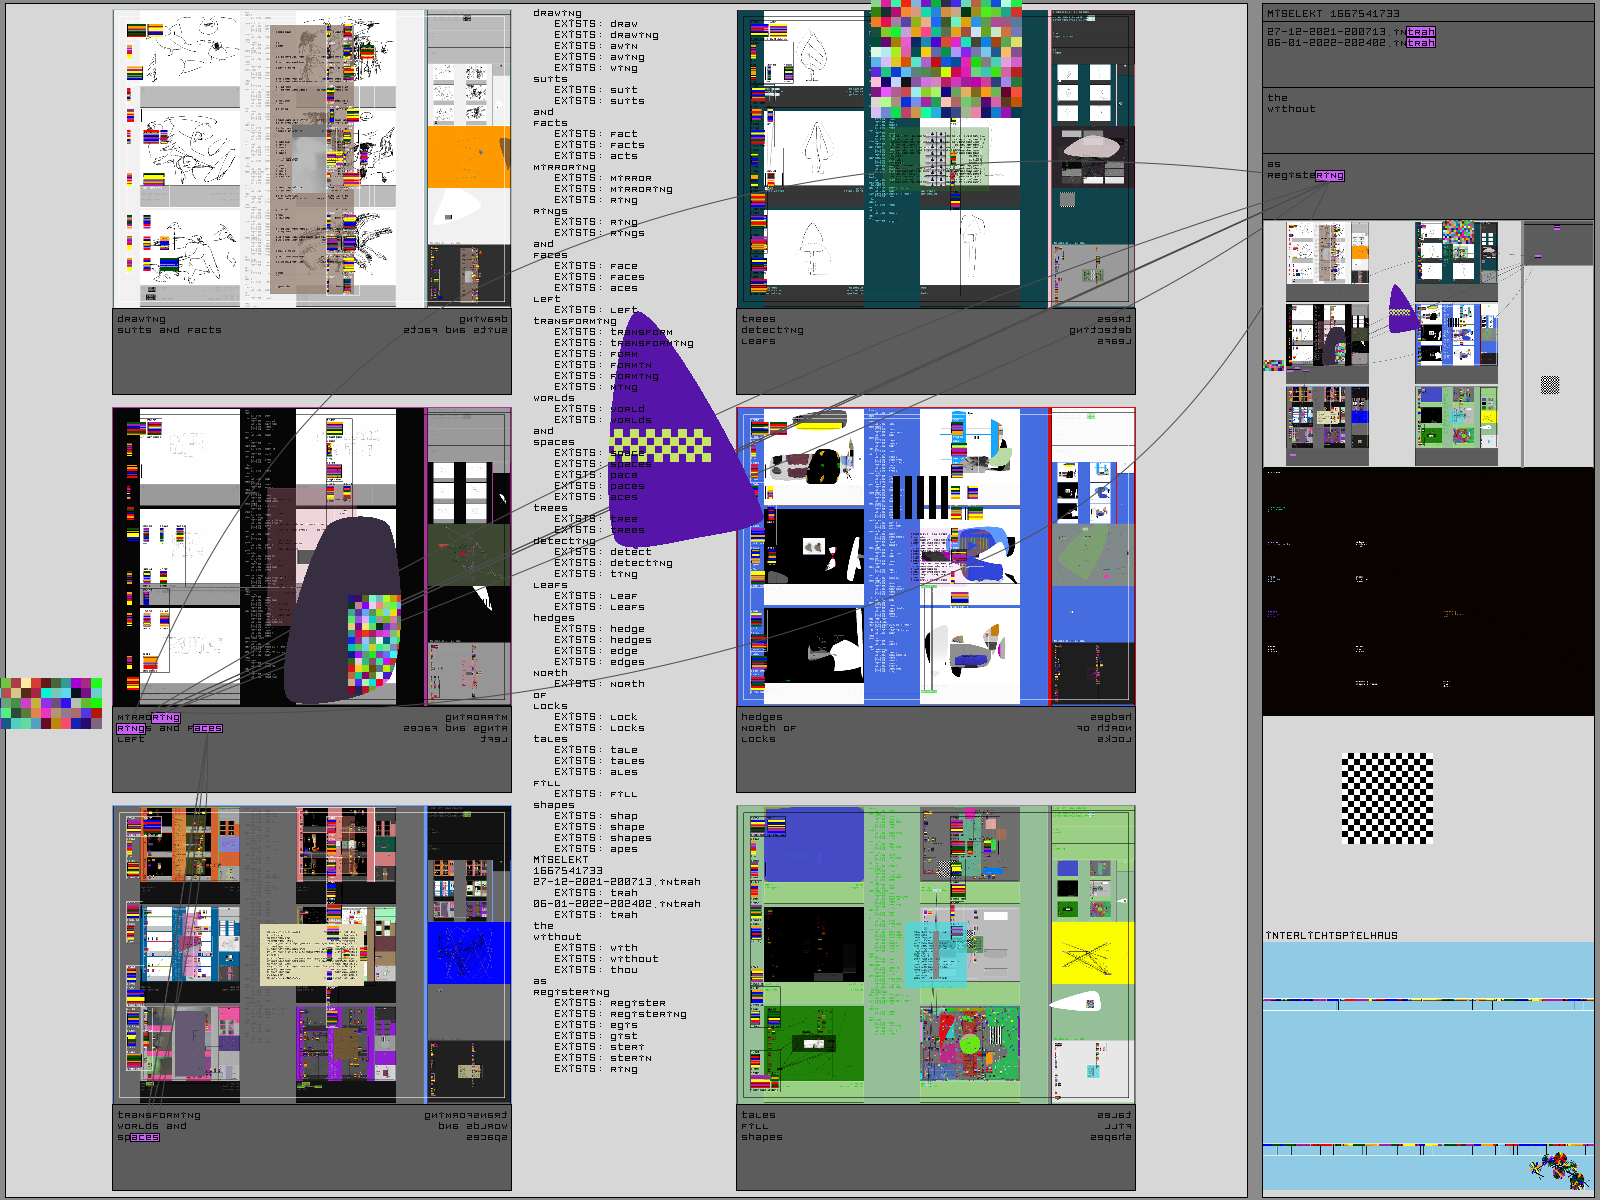The height and width of the screenshot is (1200, 1600).
Task: Click highlighted "RING" in "as registering" box
Action: coord(1329,176)
